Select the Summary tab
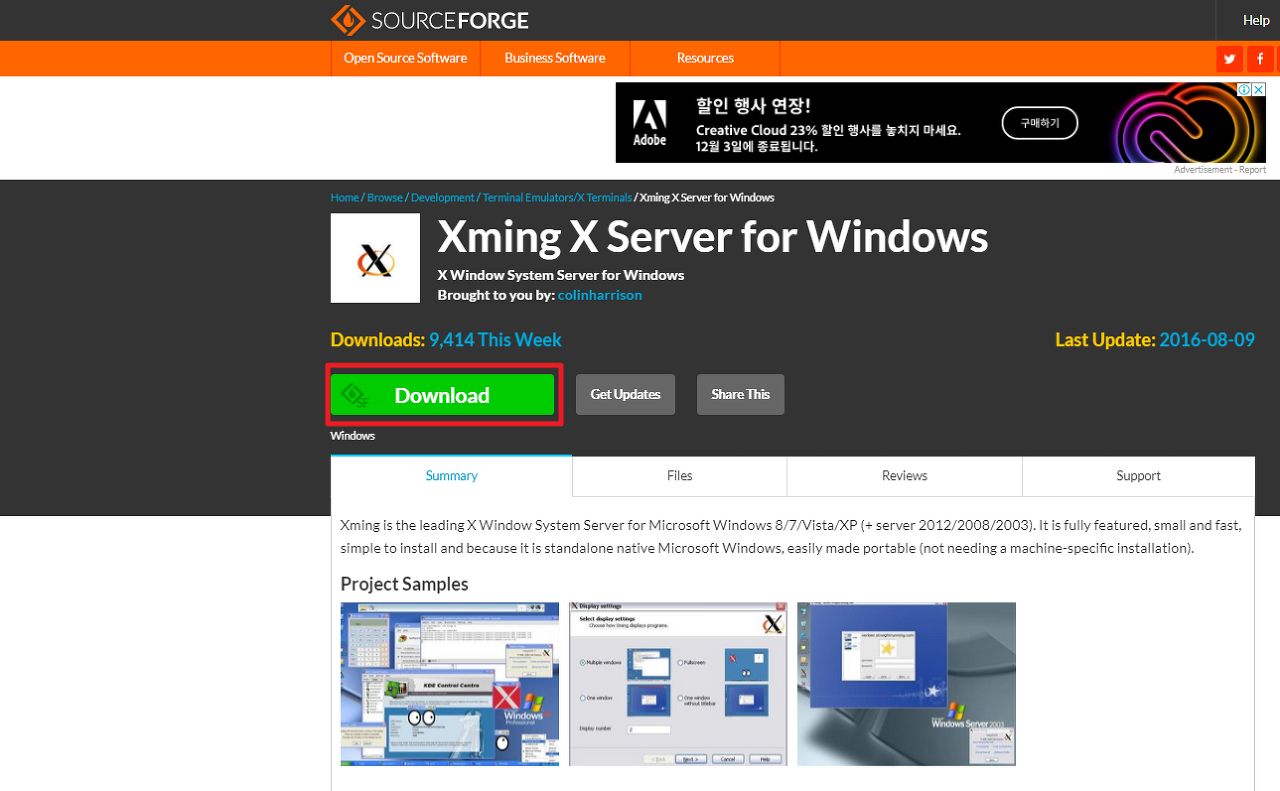Image resolution: width=1280 pixels, height=791 pixels. 452,476
